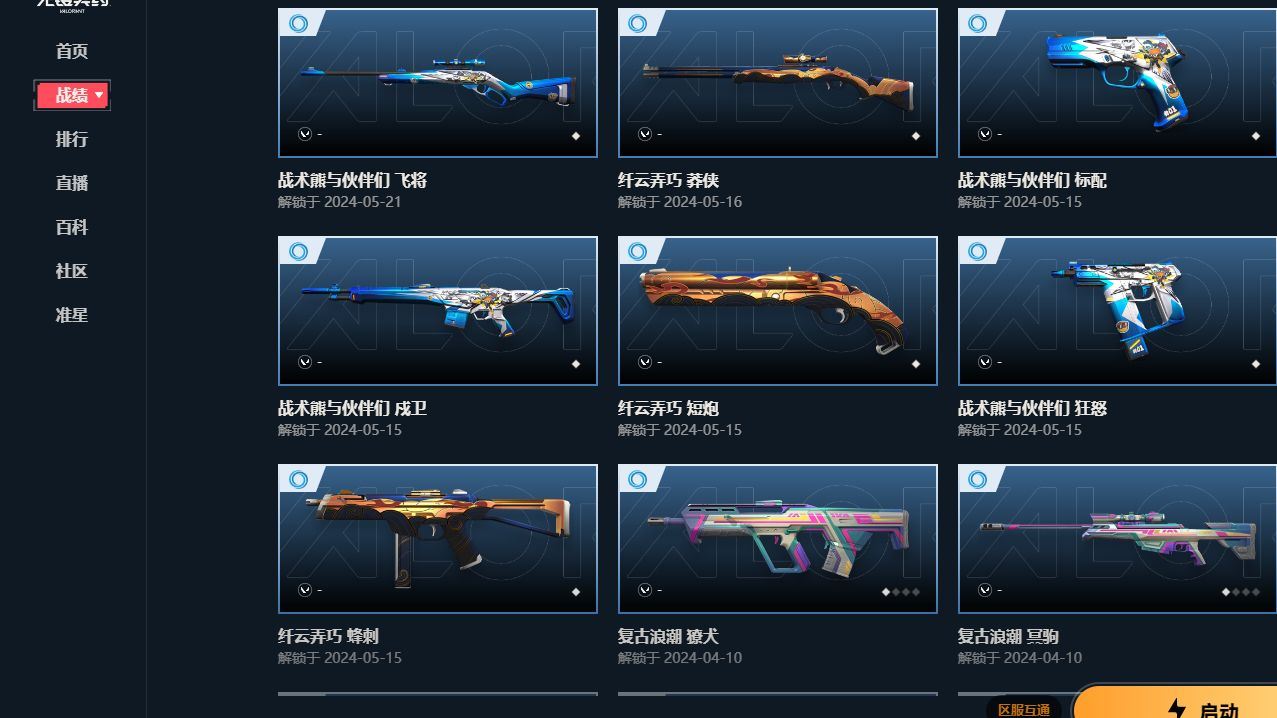Select 百科 in the sidebar
Viewport: 1277px width, 718px height.
72,227
